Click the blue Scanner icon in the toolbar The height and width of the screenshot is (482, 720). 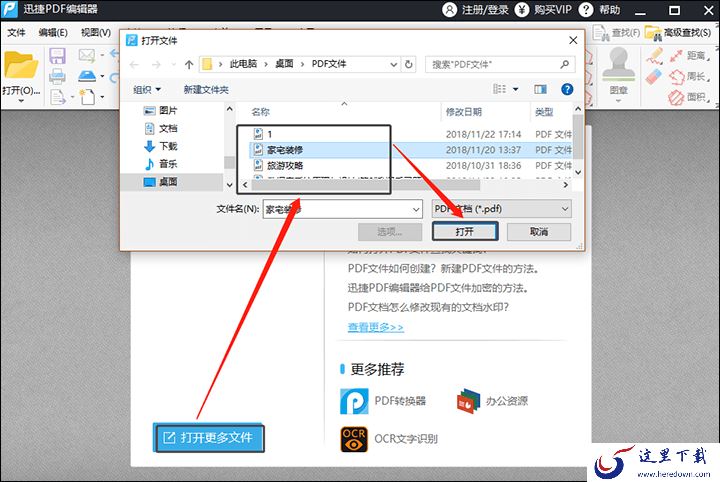click(x=87, y=76)
